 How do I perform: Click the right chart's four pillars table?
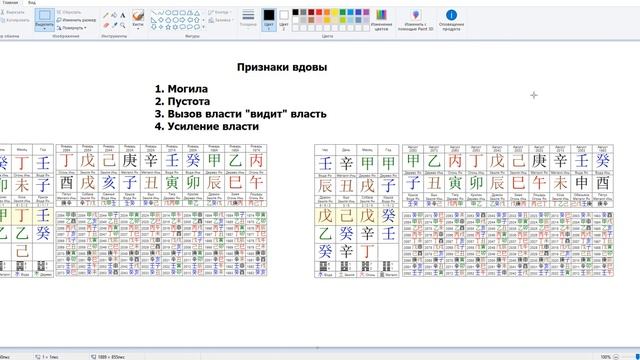(357, 211)
